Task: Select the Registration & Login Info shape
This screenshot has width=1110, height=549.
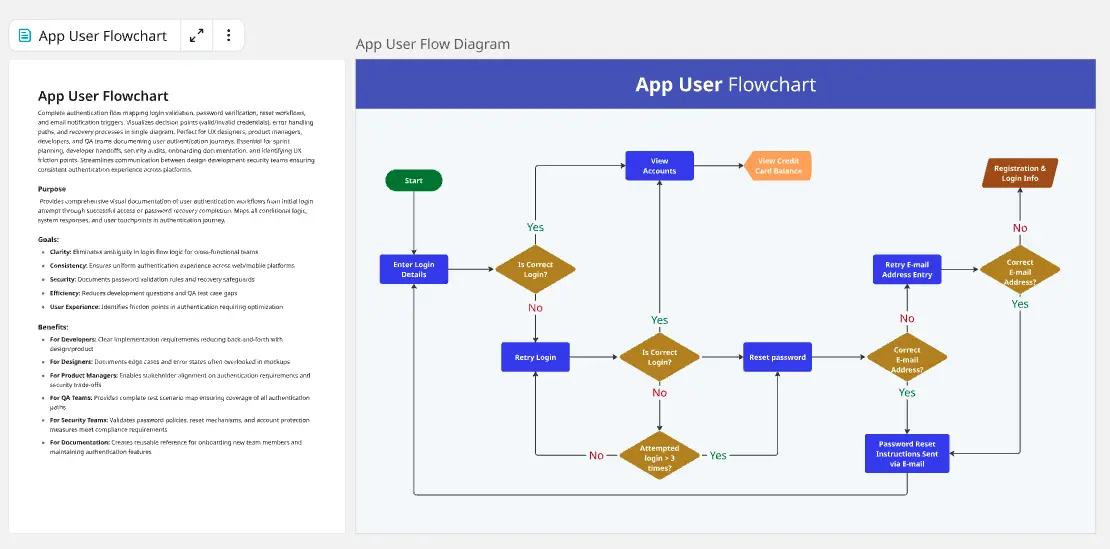Action: click(x=1018, y=174)
